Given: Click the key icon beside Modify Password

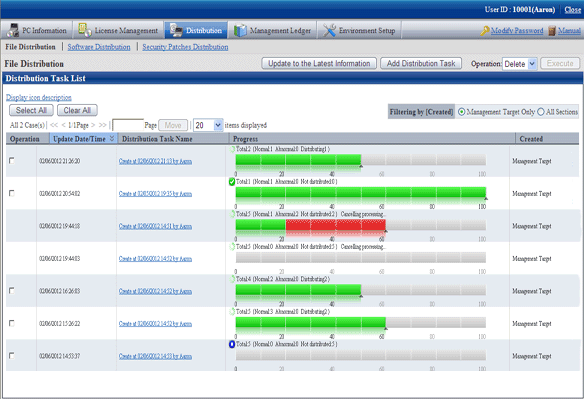Looking at the screenshot, I should [484, 31].
